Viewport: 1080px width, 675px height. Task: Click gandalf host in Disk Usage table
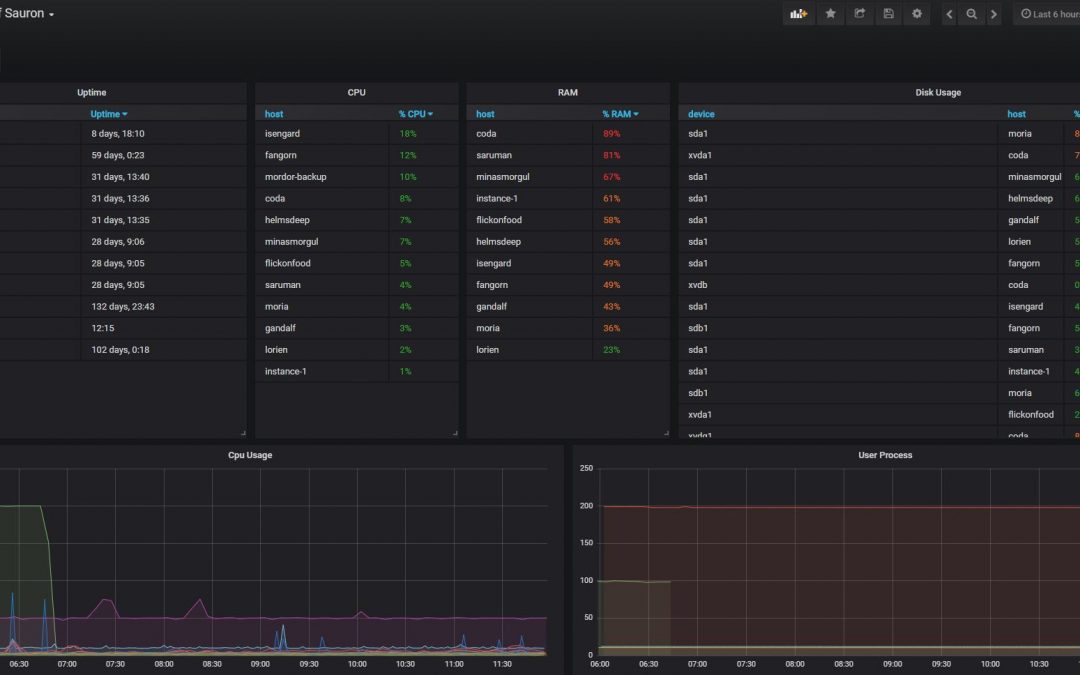click(1023, 220)
